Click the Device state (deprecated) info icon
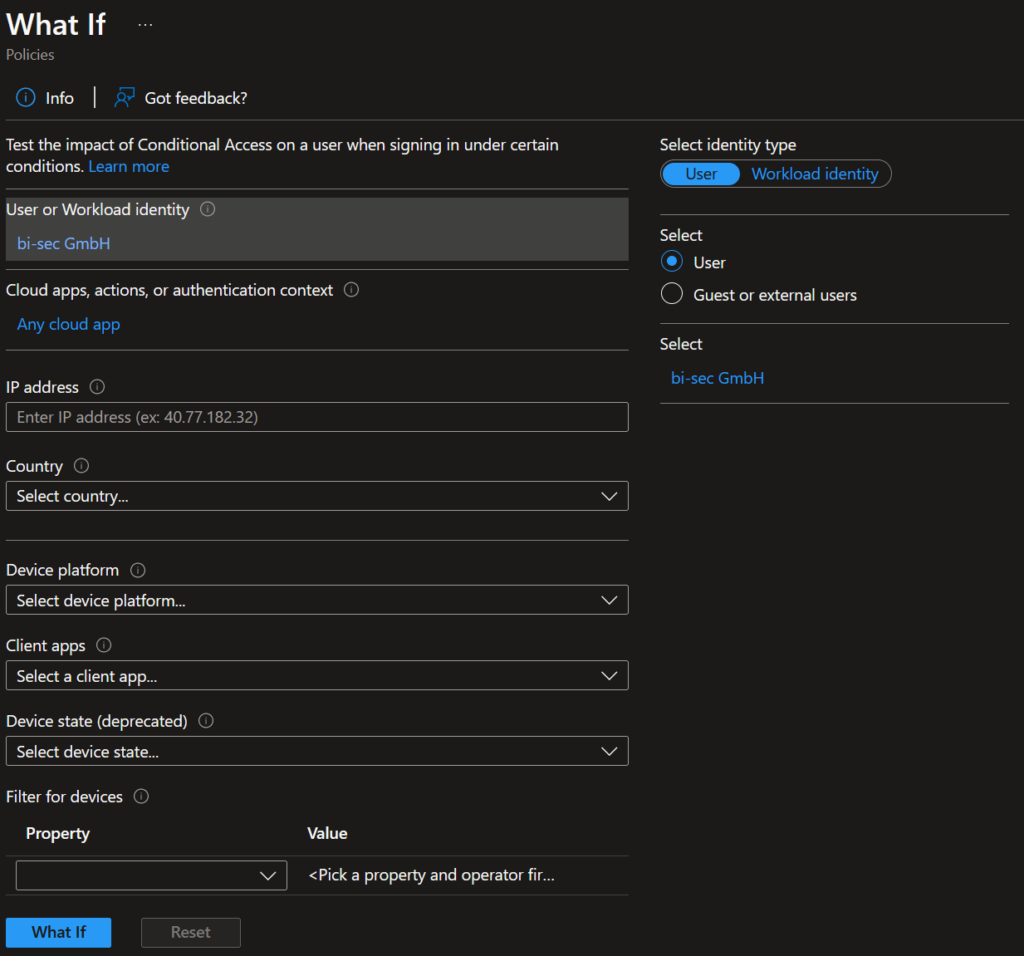This screenshot has width=1024, height=956. pos(206,721)
